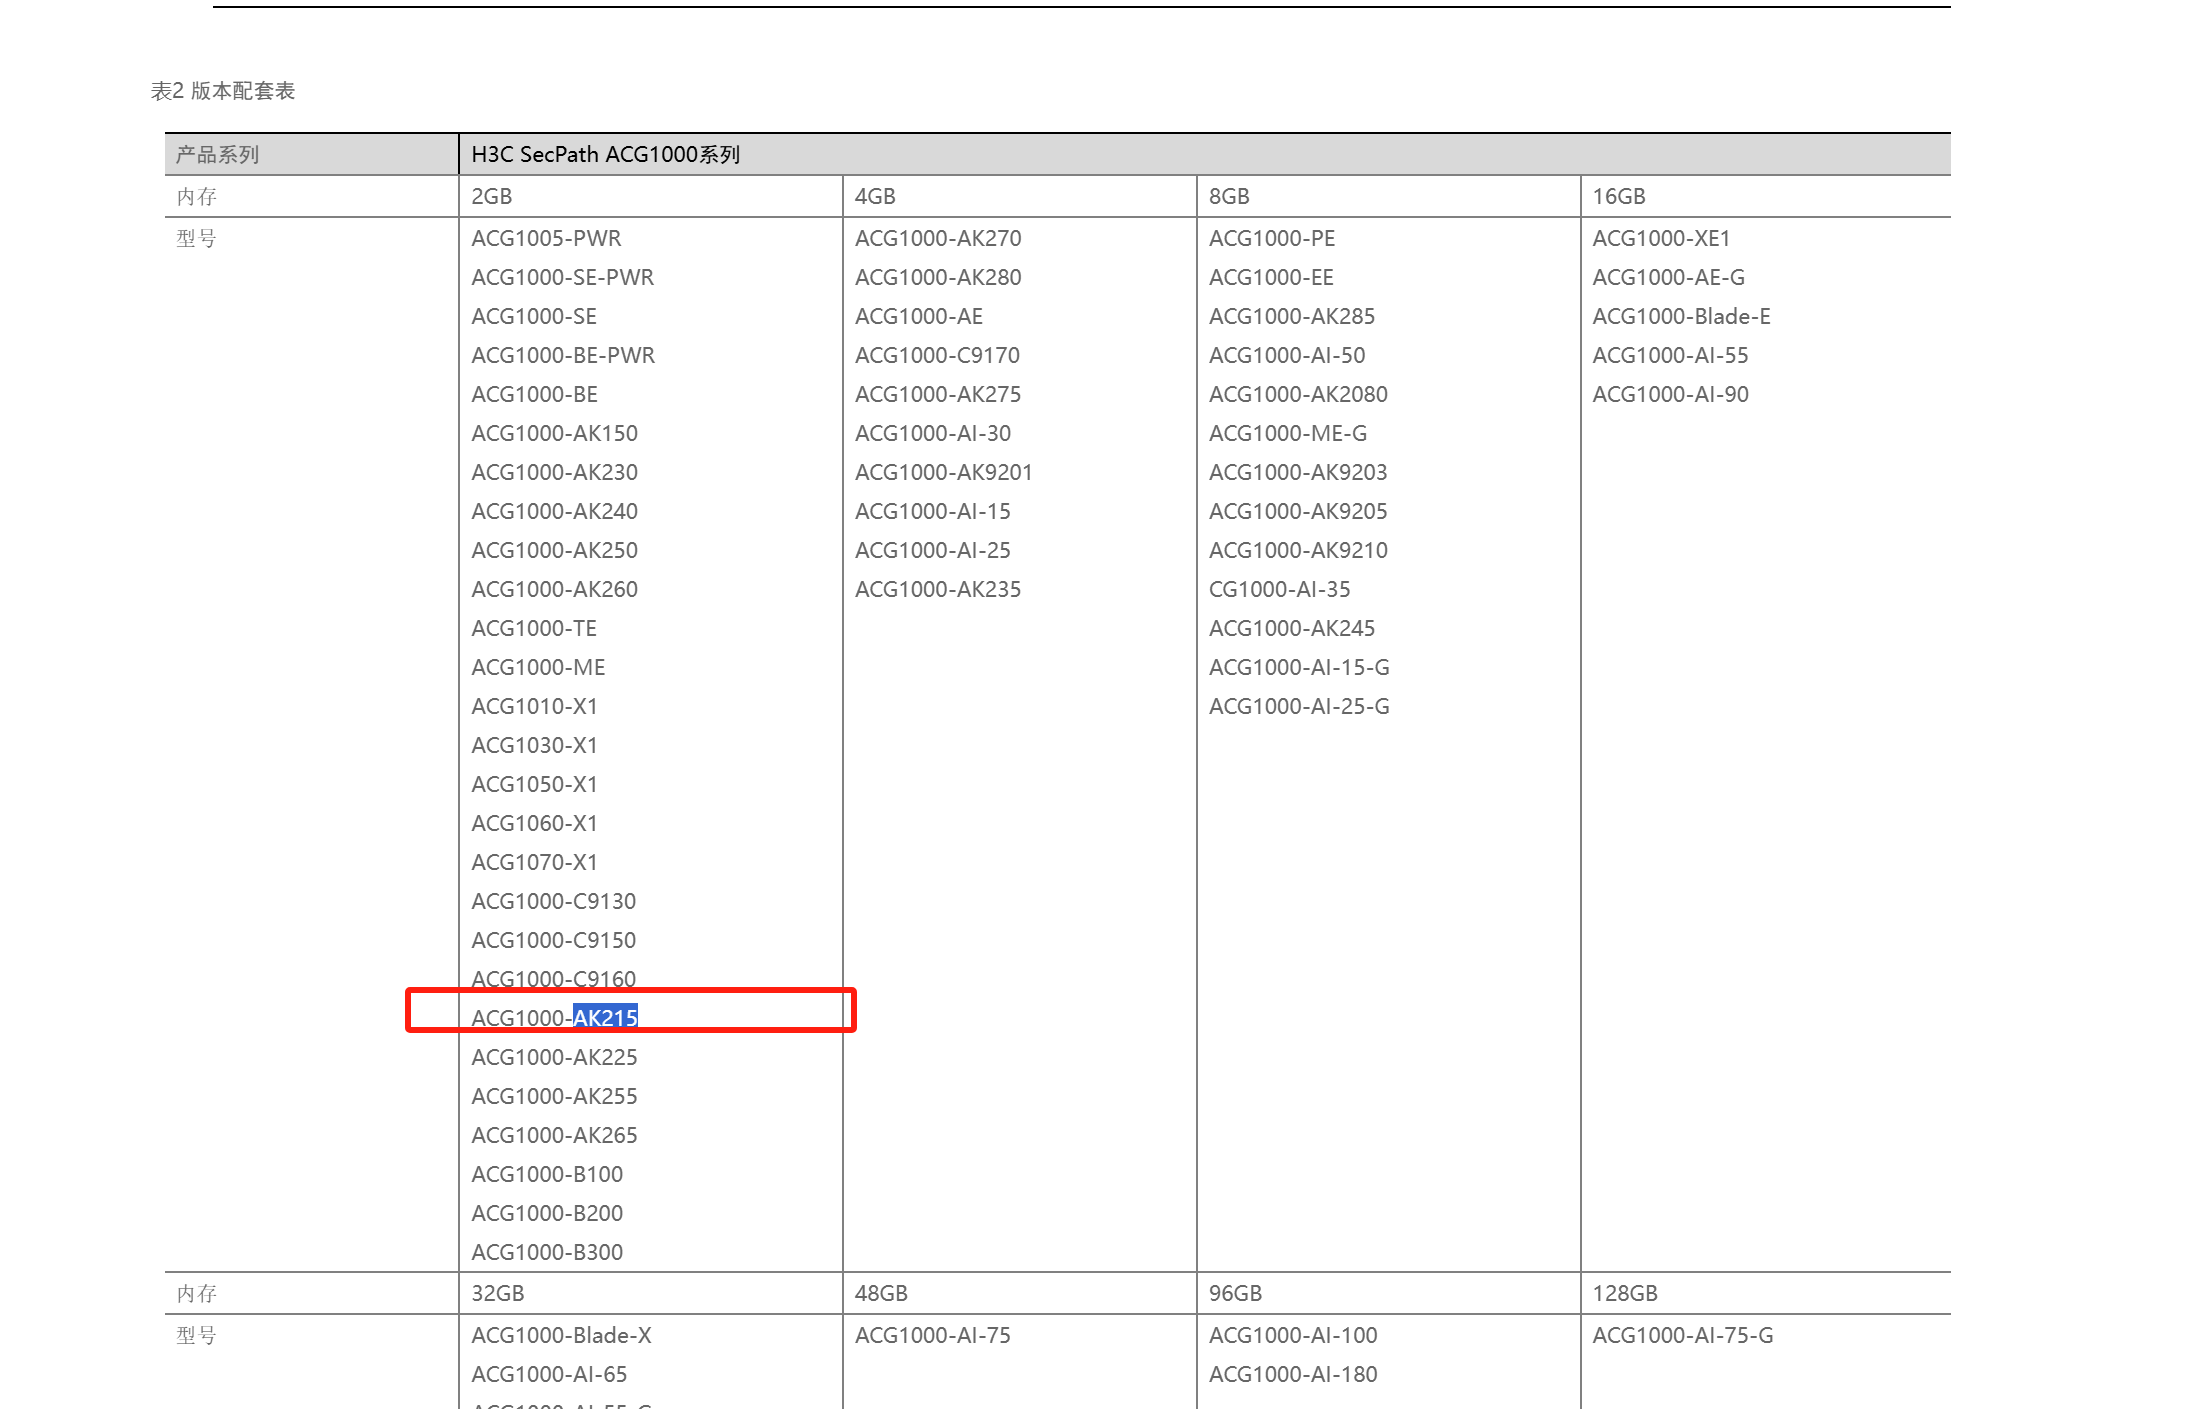Click the H3C SecPath ACG1000 header cell

click(605, 154)
